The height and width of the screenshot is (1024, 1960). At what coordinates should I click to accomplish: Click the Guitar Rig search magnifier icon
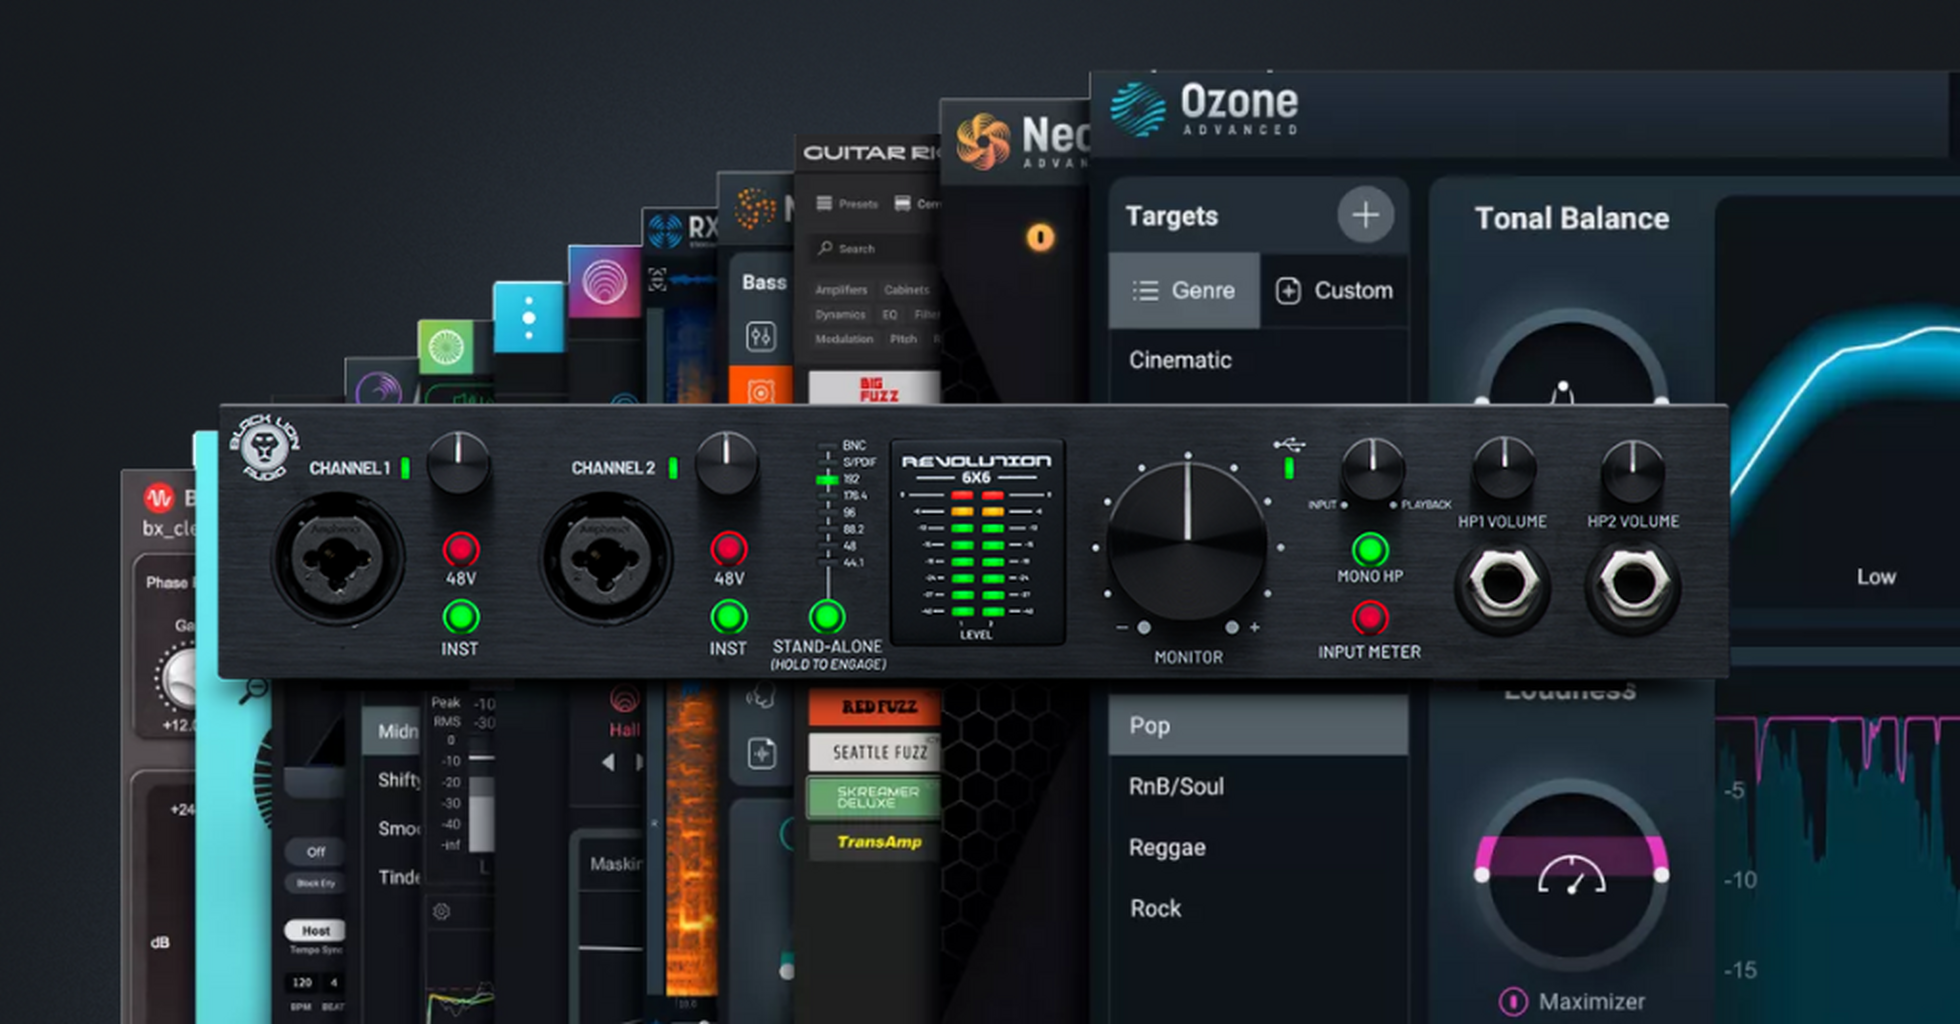tap(825, 247)
